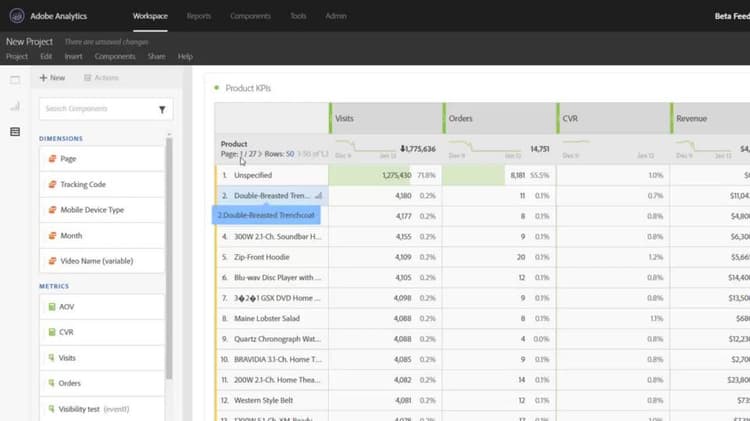Viewport: 750px width, 421px height.
Task: Open the visualizations chart icon in left rail
Action: click(15, 106)
